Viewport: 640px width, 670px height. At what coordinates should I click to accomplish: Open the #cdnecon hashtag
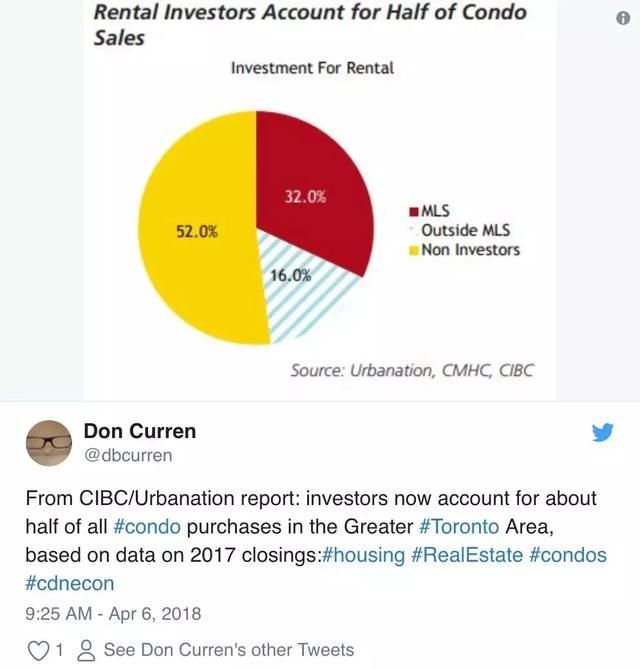tap(69, 583)
